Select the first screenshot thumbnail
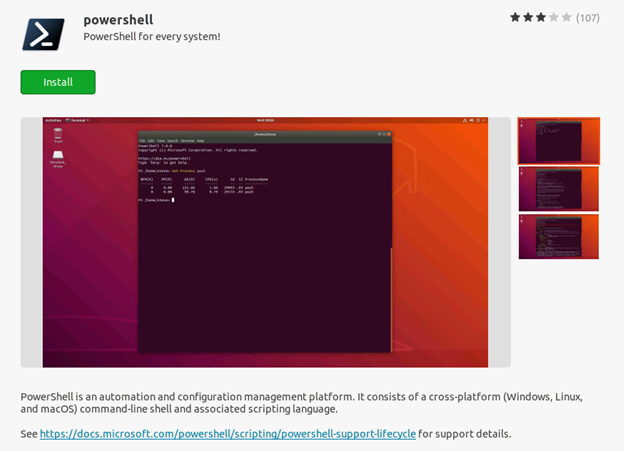This screenshot has height=451, width=624. [x=559, y=141]
